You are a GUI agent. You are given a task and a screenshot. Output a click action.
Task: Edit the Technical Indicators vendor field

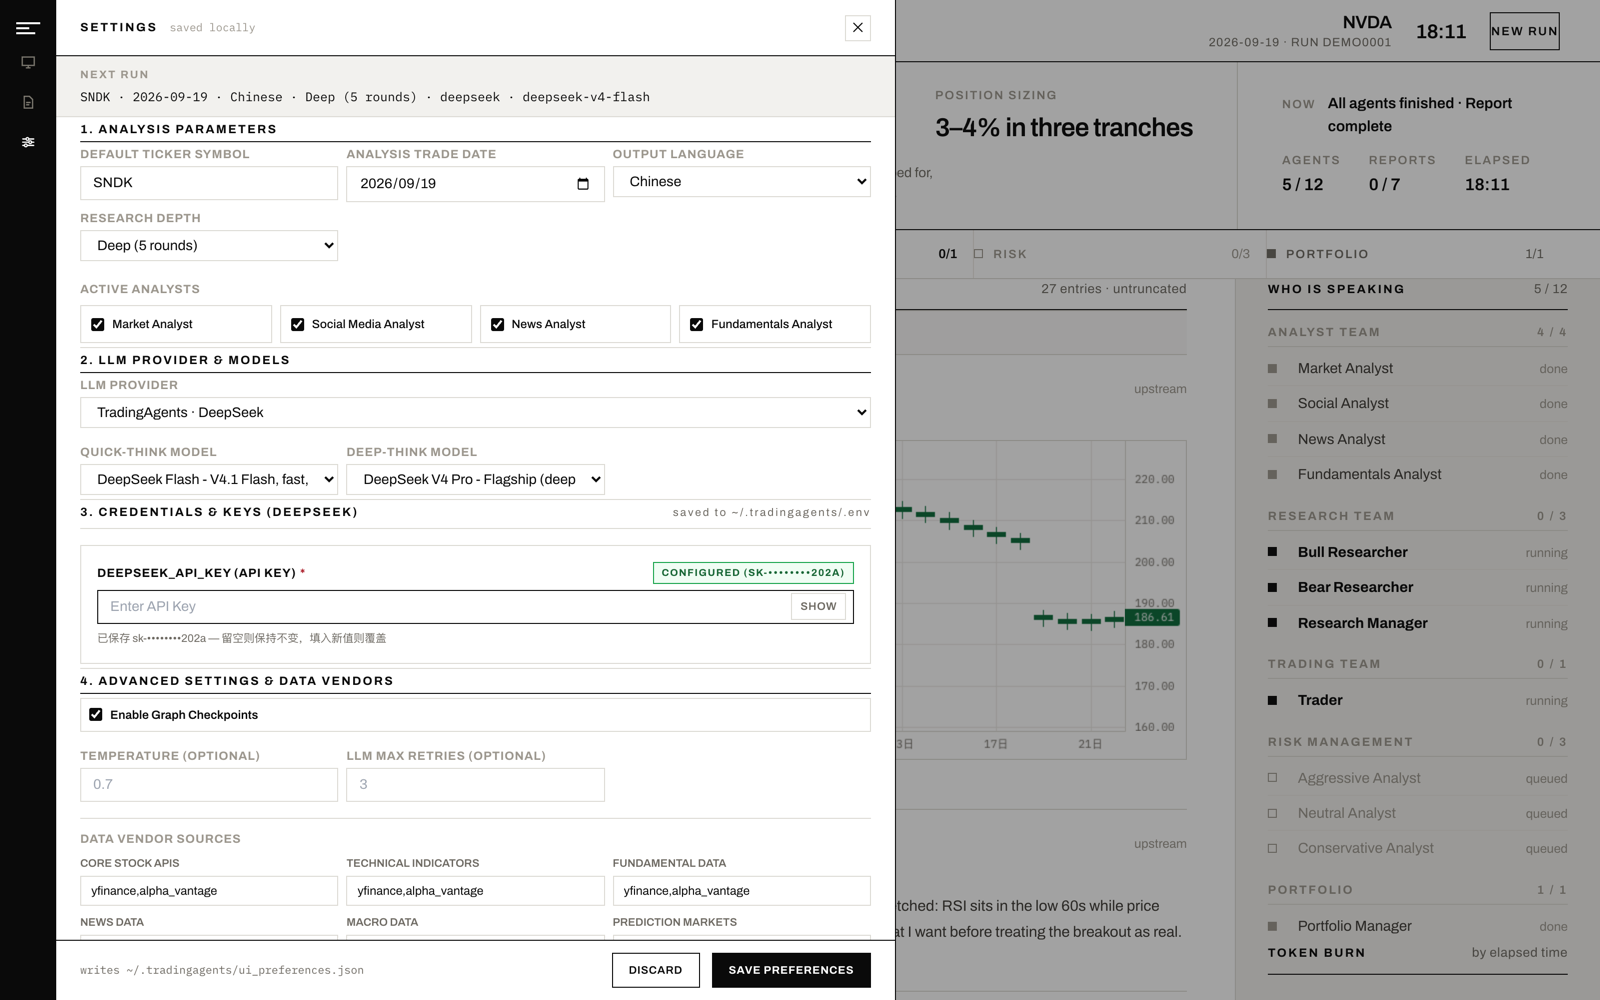tap(475, 891)
